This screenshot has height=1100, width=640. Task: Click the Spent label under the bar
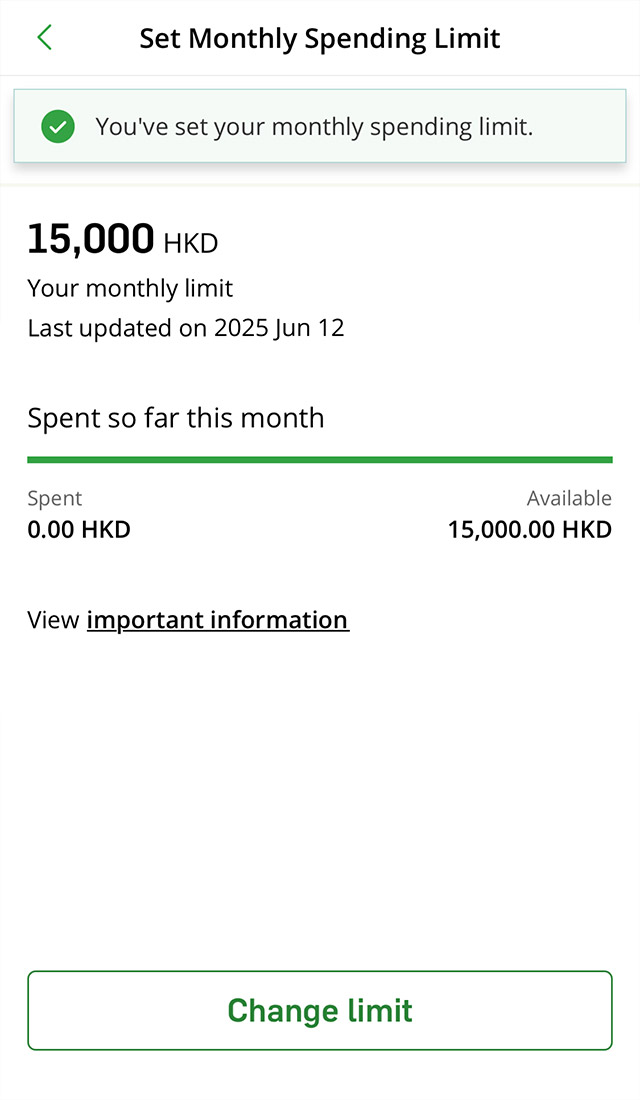pyautogui.click(x=55, y=498)
